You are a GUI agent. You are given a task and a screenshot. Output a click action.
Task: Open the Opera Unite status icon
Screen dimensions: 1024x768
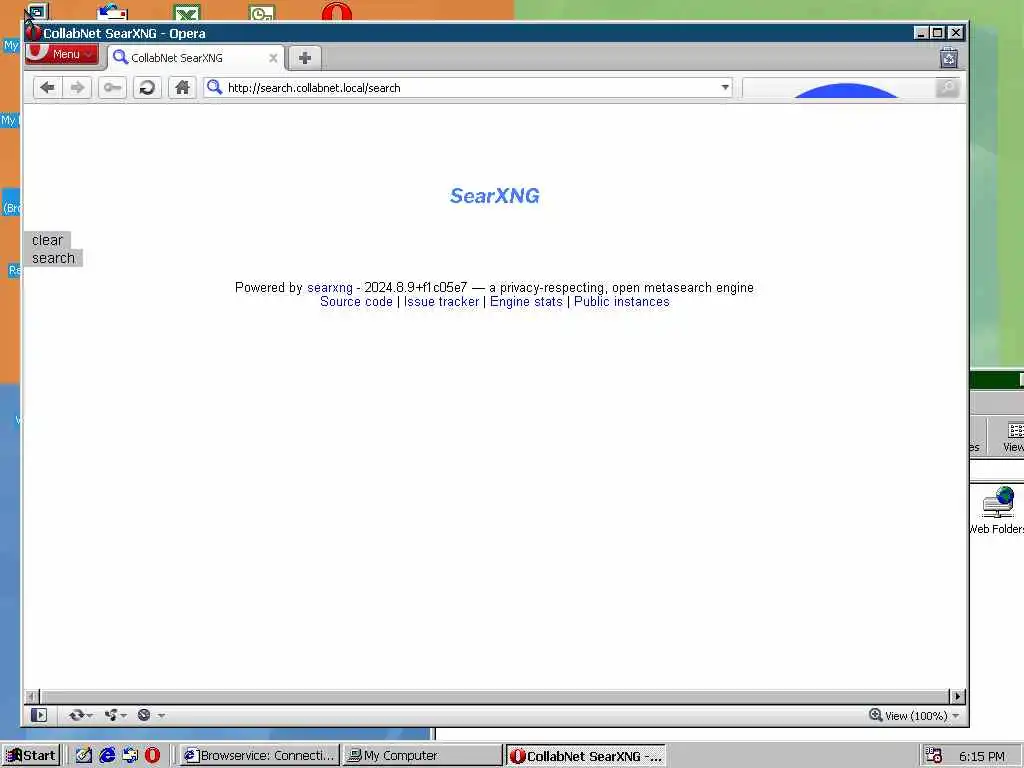click(112, 715)
